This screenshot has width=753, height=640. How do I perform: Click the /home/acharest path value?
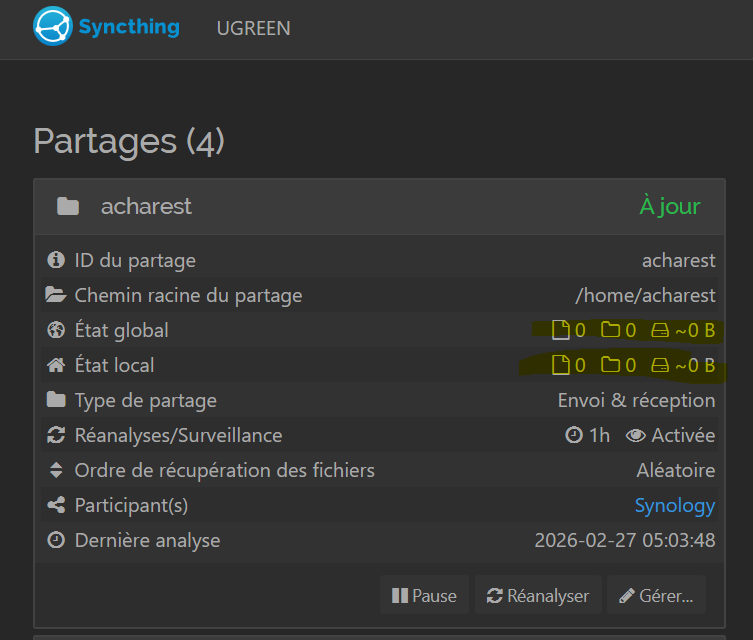click(x=645, y=296)
